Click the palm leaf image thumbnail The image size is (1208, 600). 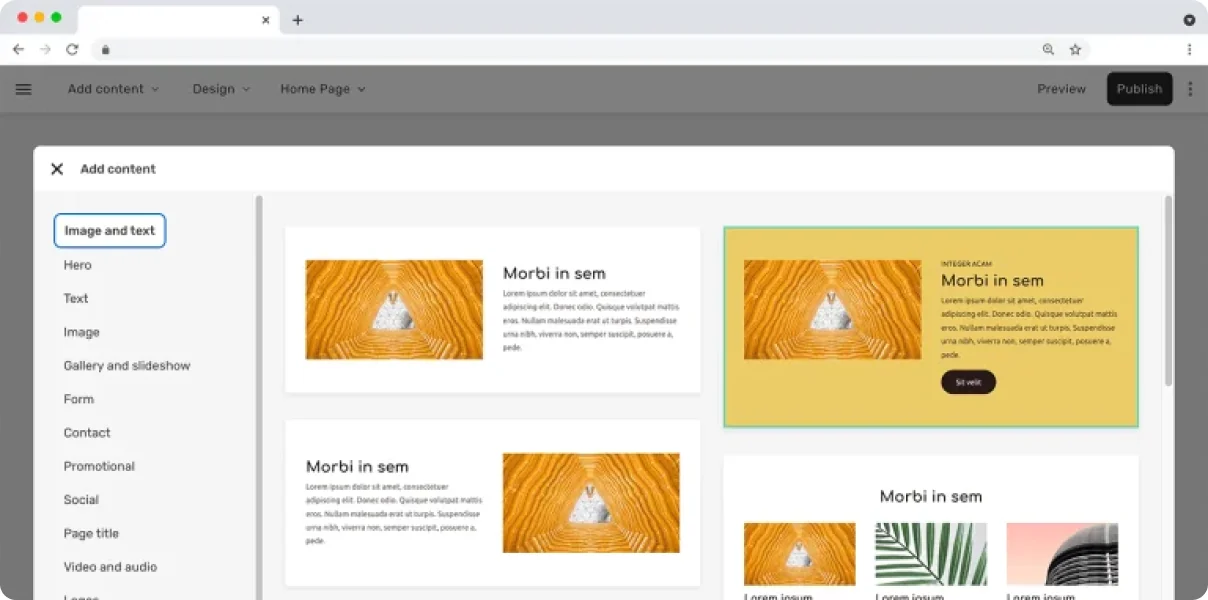(x=931, y=554)
